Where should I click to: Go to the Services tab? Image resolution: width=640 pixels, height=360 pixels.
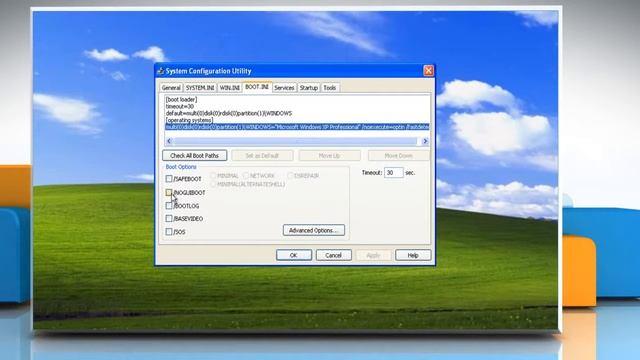[284, 88]
